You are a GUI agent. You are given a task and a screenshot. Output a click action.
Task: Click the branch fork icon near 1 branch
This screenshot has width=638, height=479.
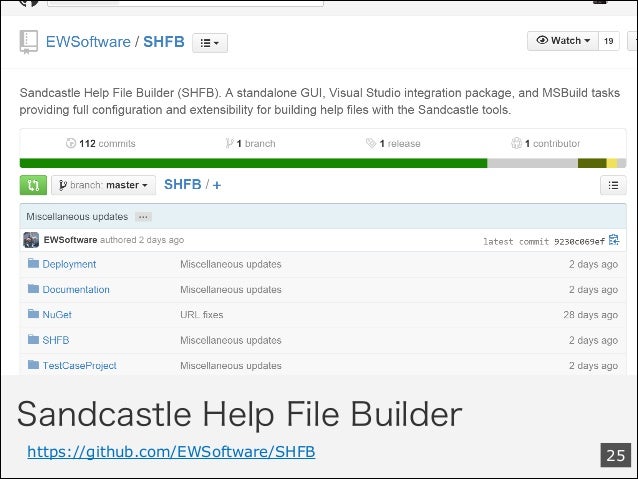coord(229,143)
